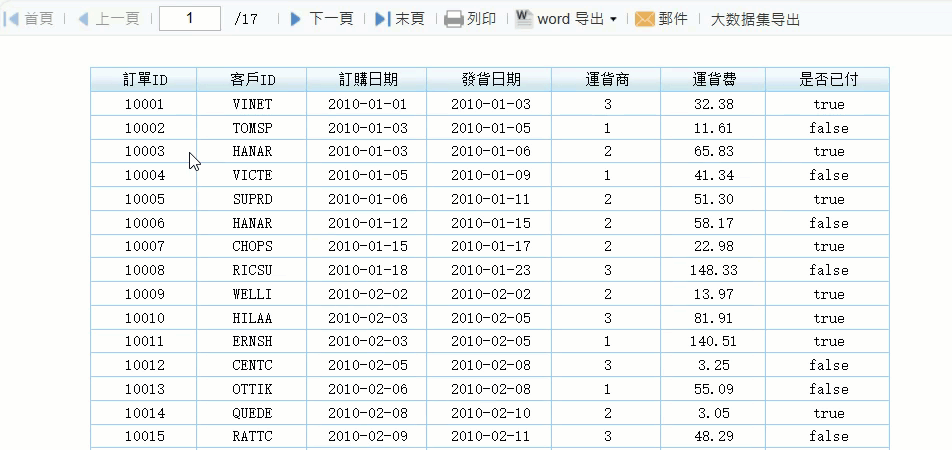952x450 pixels.
Task: Select customer cell CHOPS
Action: click(252, 247)
